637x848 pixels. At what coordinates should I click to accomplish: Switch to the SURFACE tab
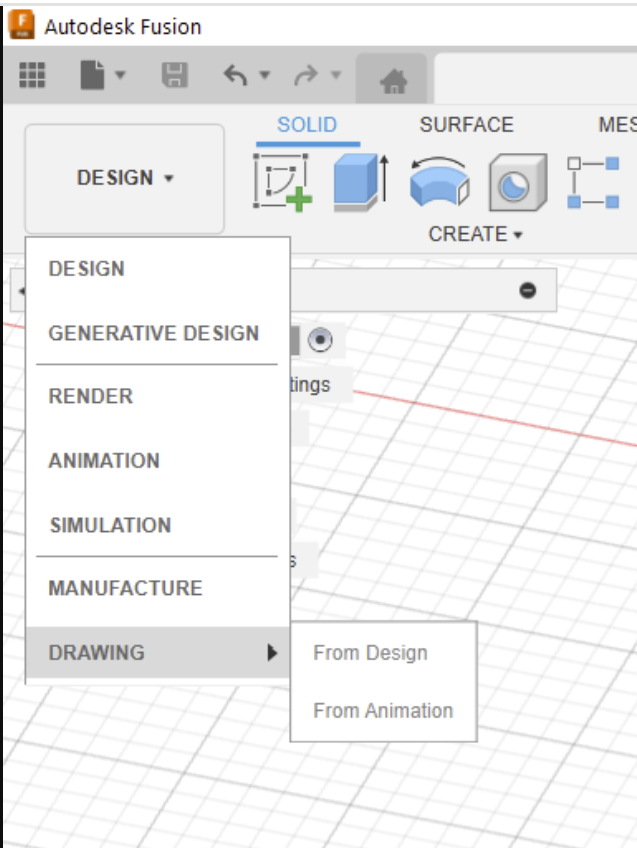click(466, 125)
